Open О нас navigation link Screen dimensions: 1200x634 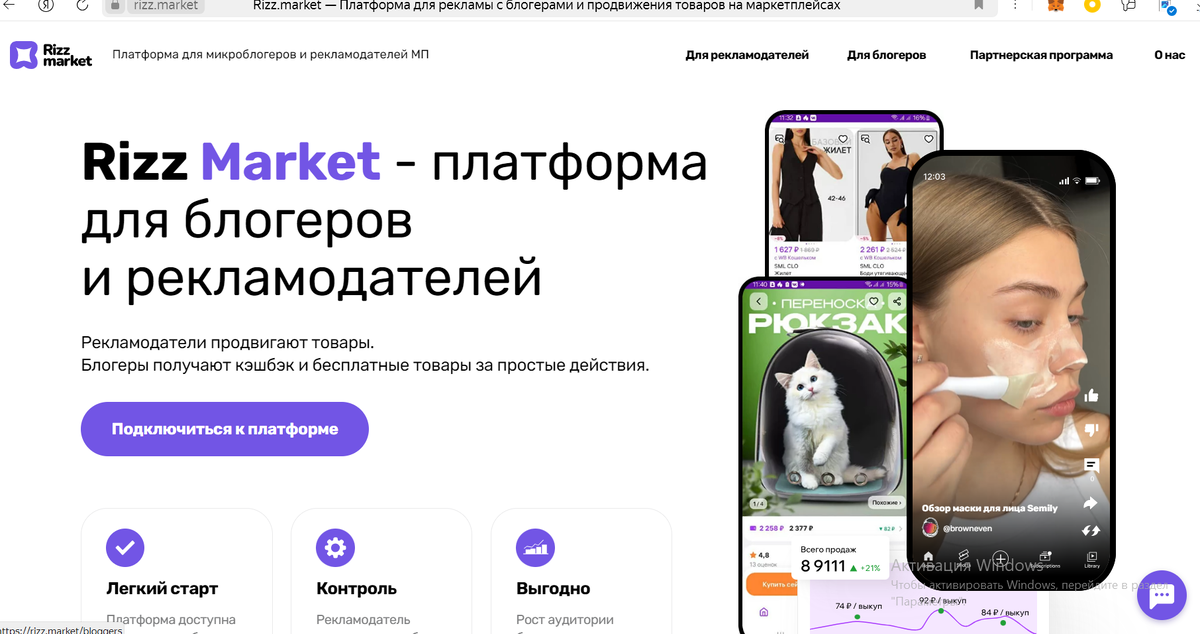(1169, 55)
